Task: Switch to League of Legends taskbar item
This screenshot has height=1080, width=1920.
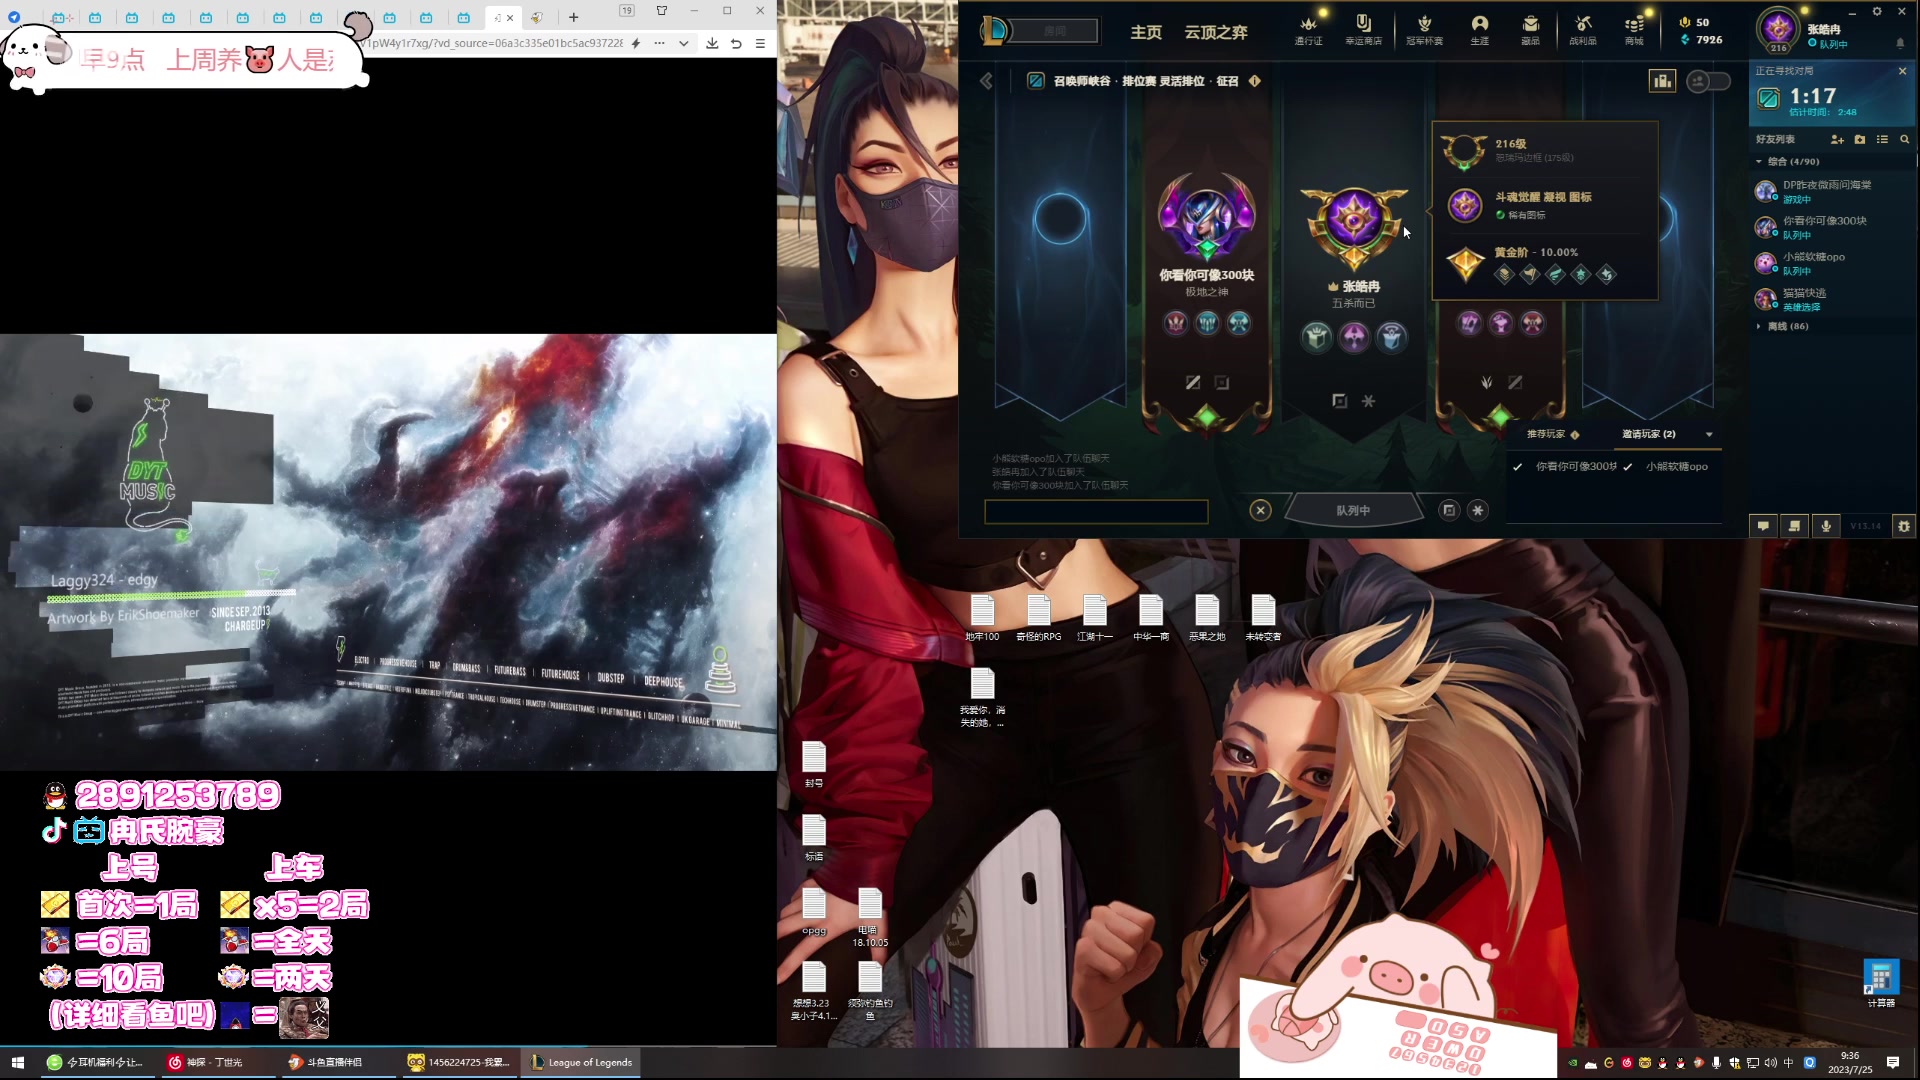Action: pos(581,1062)
